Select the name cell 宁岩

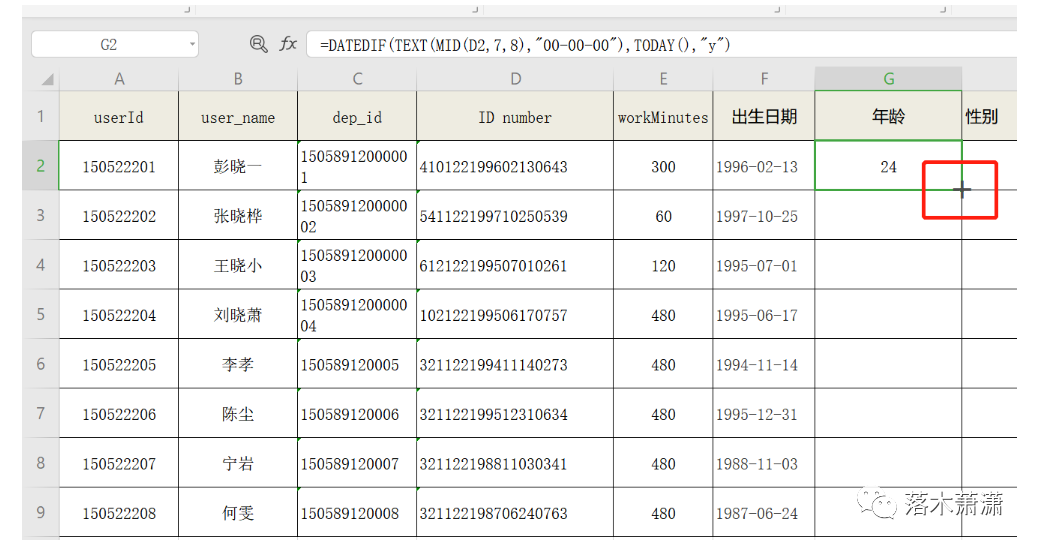coord(238,464)
